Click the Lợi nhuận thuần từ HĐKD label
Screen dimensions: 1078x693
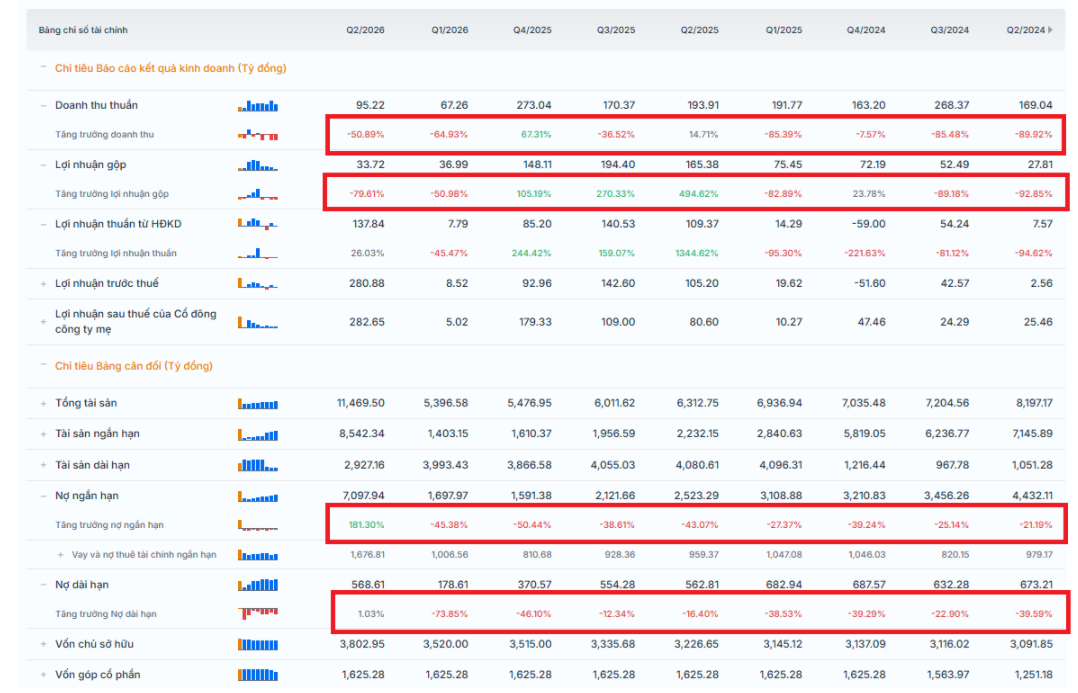click(x=118, y=224)
